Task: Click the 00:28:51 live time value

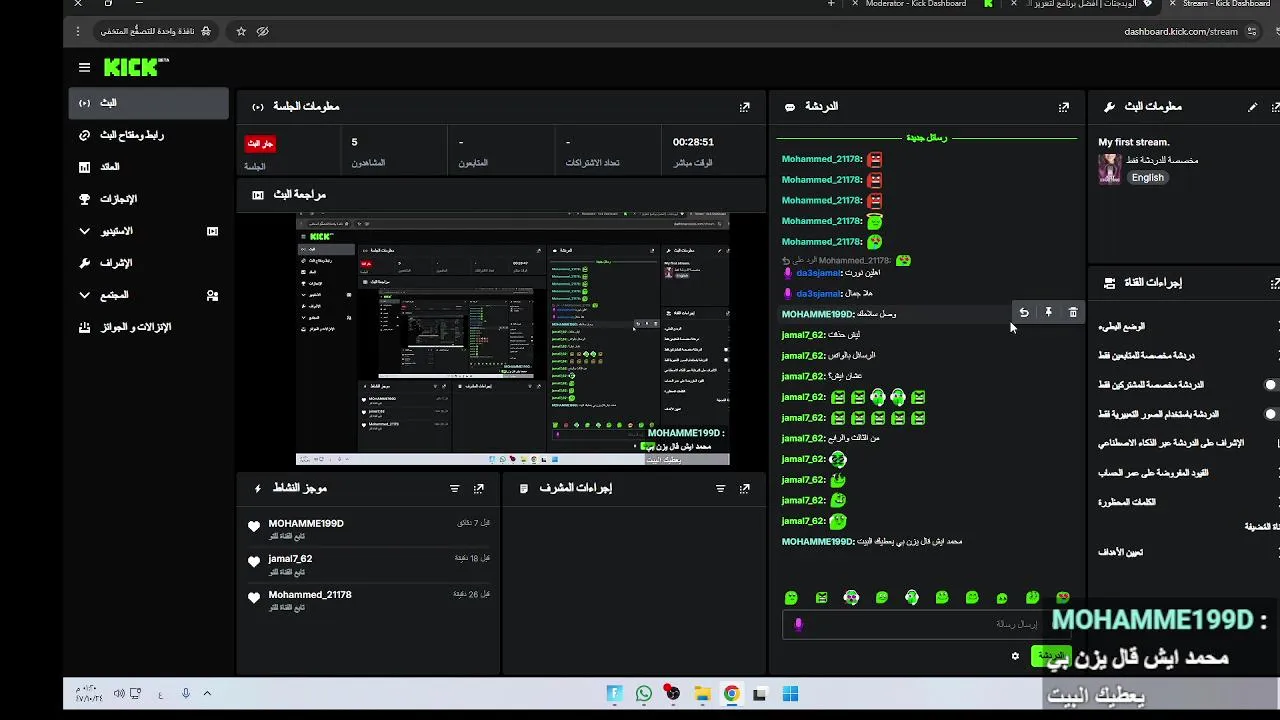Action: 693,143
